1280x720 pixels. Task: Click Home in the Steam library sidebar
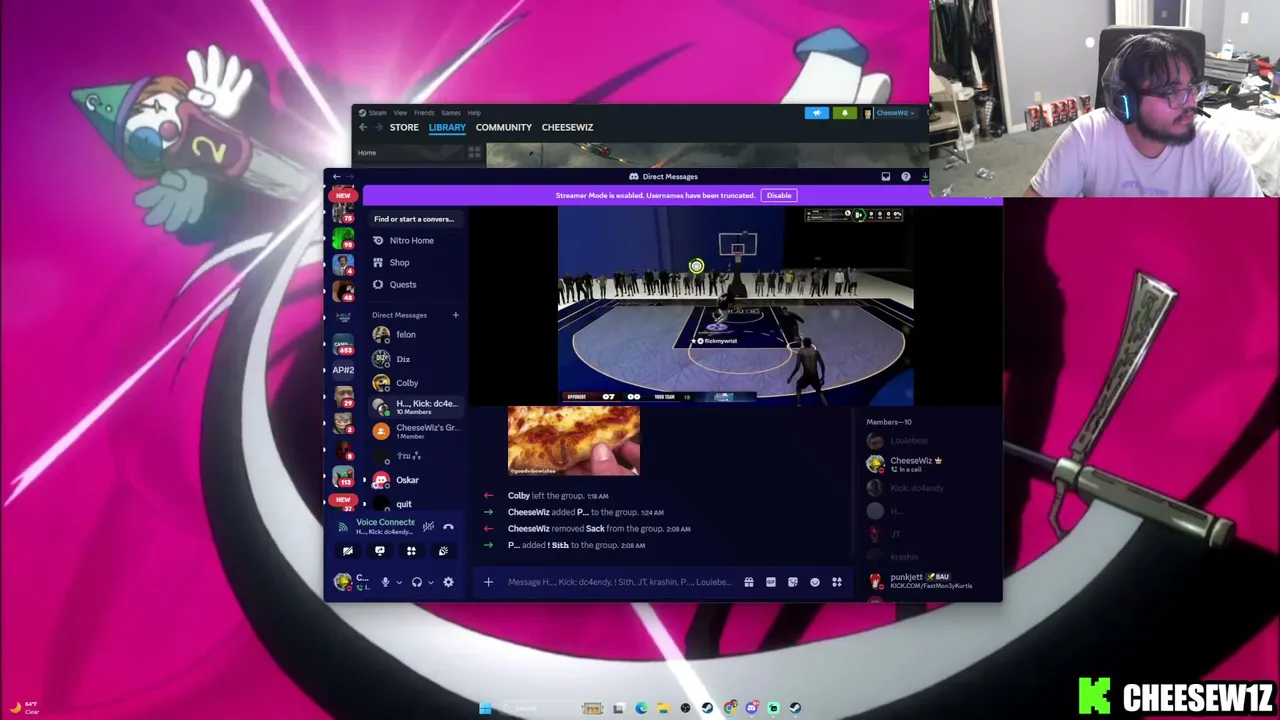[367, 153]
